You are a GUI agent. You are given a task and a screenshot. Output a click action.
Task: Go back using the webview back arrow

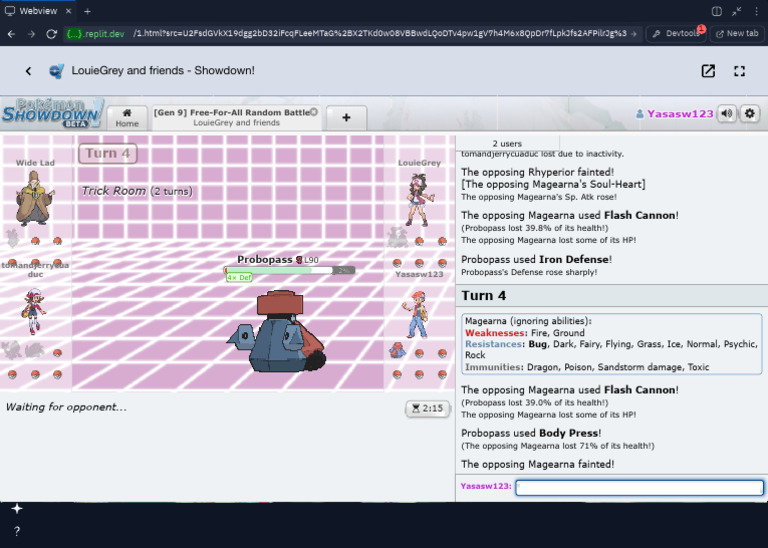pos(28,71)
